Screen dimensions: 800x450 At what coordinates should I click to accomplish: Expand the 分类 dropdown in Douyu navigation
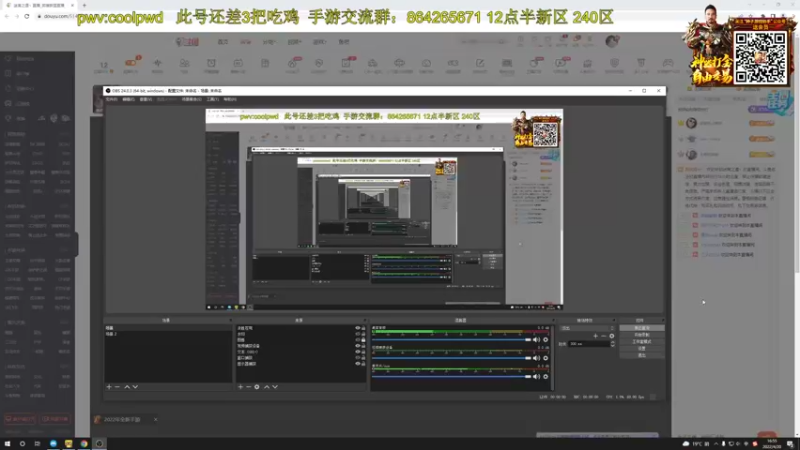(x=269, y=42)
